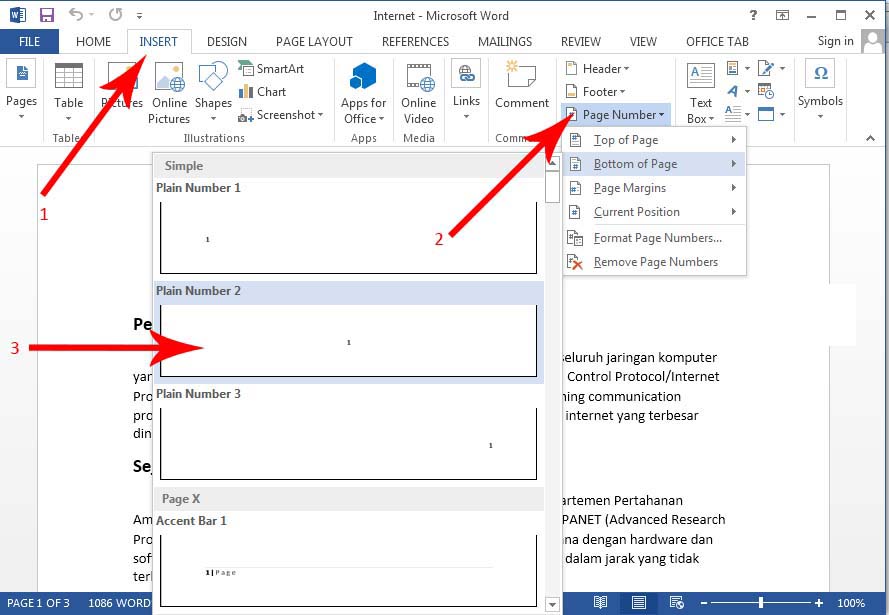Open the FILE tab
This screenshot has height=615, width=889.
29,41
